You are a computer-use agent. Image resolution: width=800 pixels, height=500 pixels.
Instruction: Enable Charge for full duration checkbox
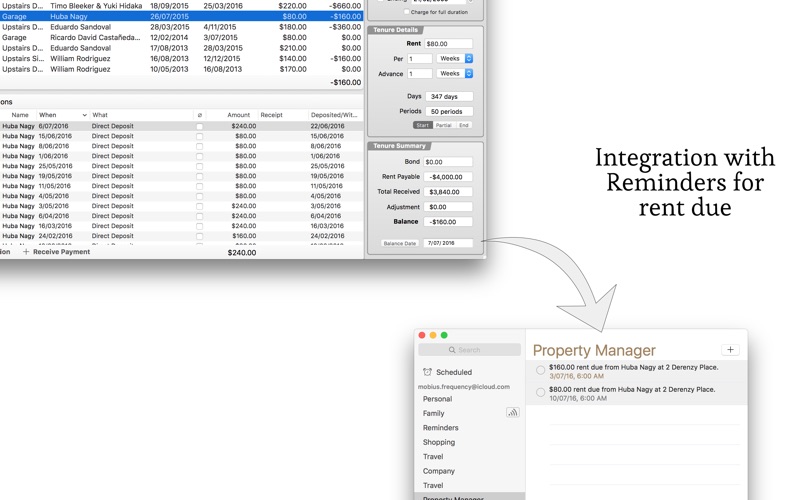(407, 11)
